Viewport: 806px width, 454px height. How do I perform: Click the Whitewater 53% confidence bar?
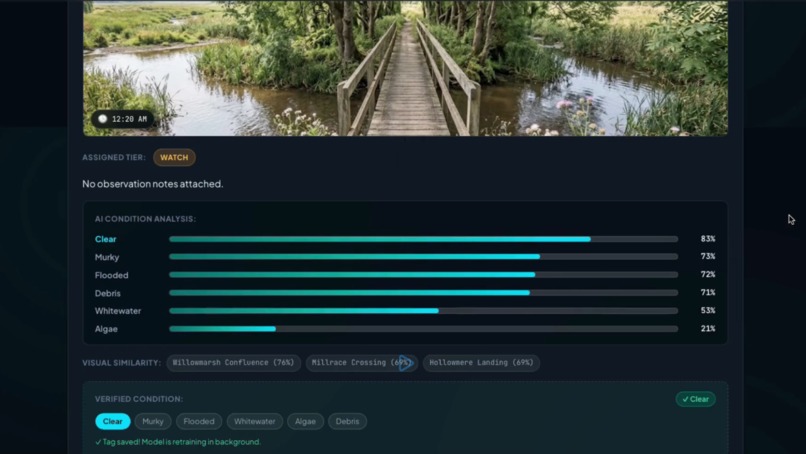424,311
